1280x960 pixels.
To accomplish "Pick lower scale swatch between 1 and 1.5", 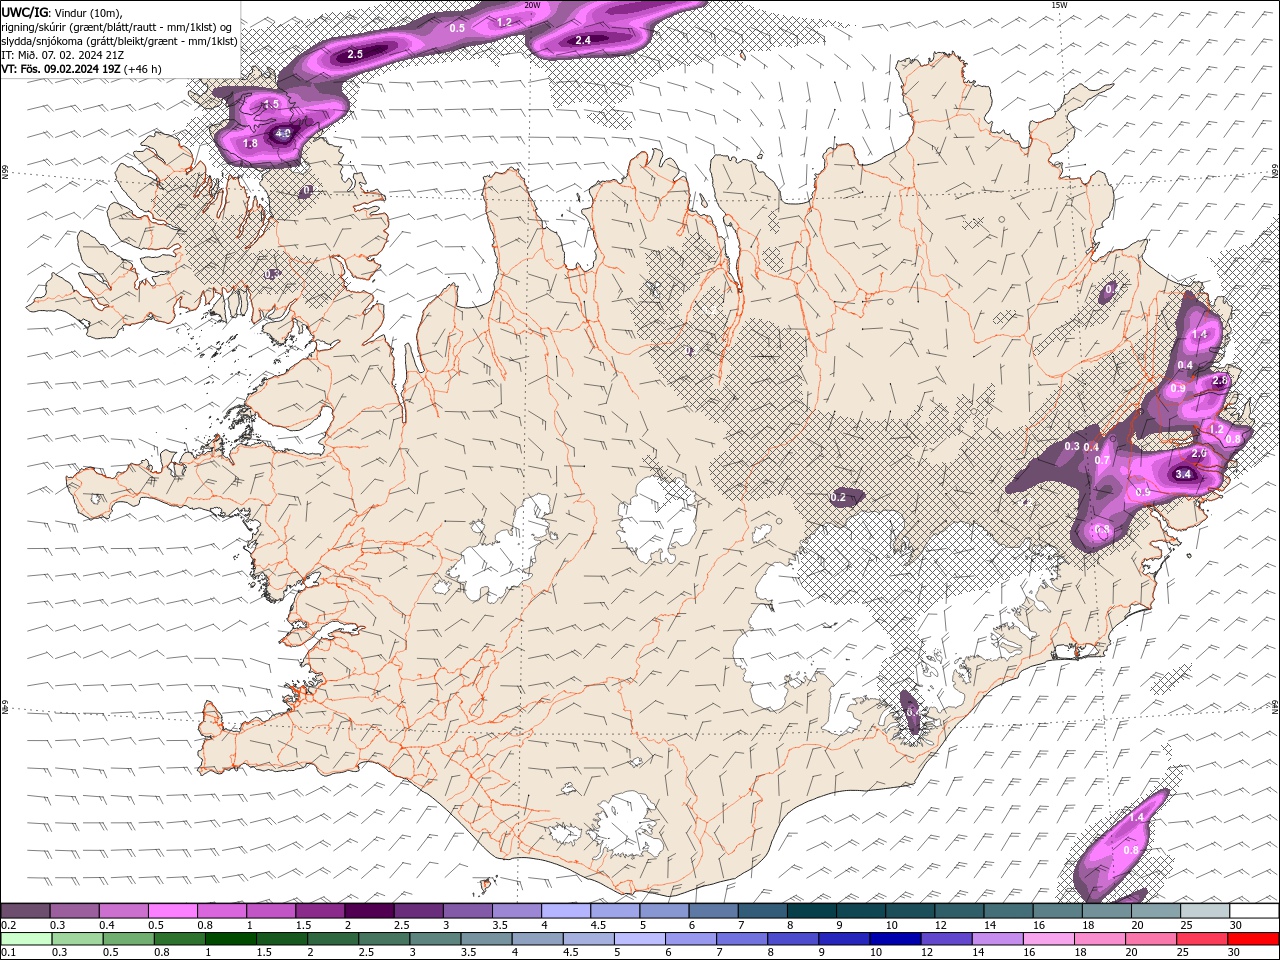I will (x=230, y=939).
